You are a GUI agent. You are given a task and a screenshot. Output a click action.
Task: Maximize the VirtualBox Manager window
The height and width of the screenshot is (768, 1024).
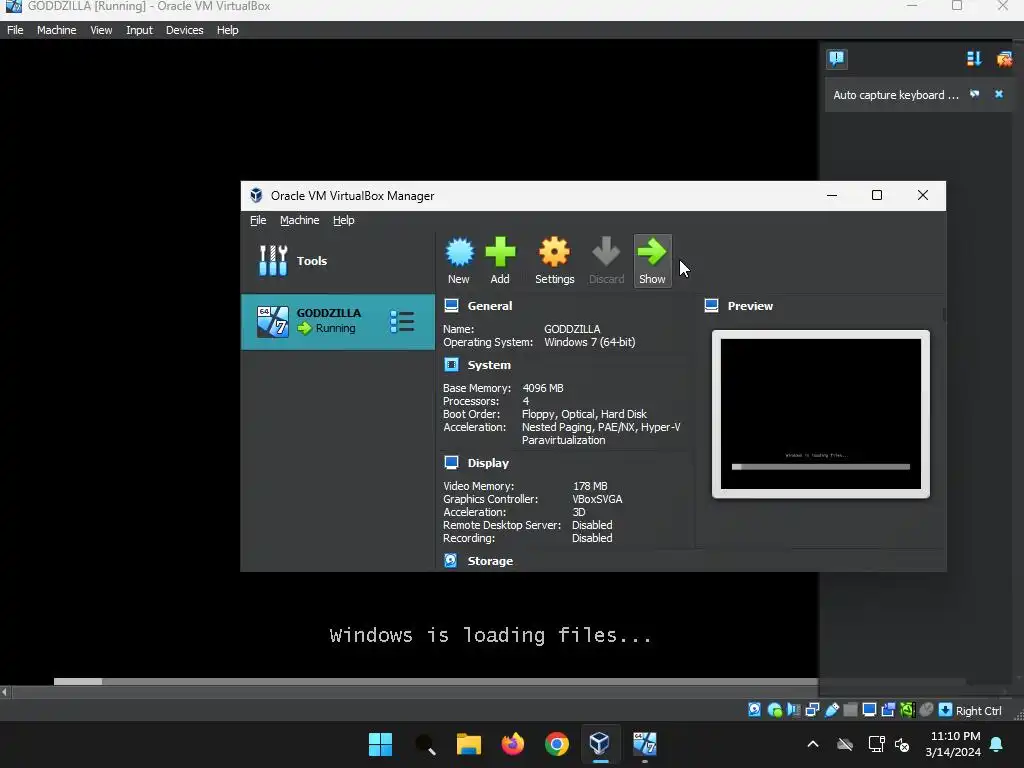877,195
